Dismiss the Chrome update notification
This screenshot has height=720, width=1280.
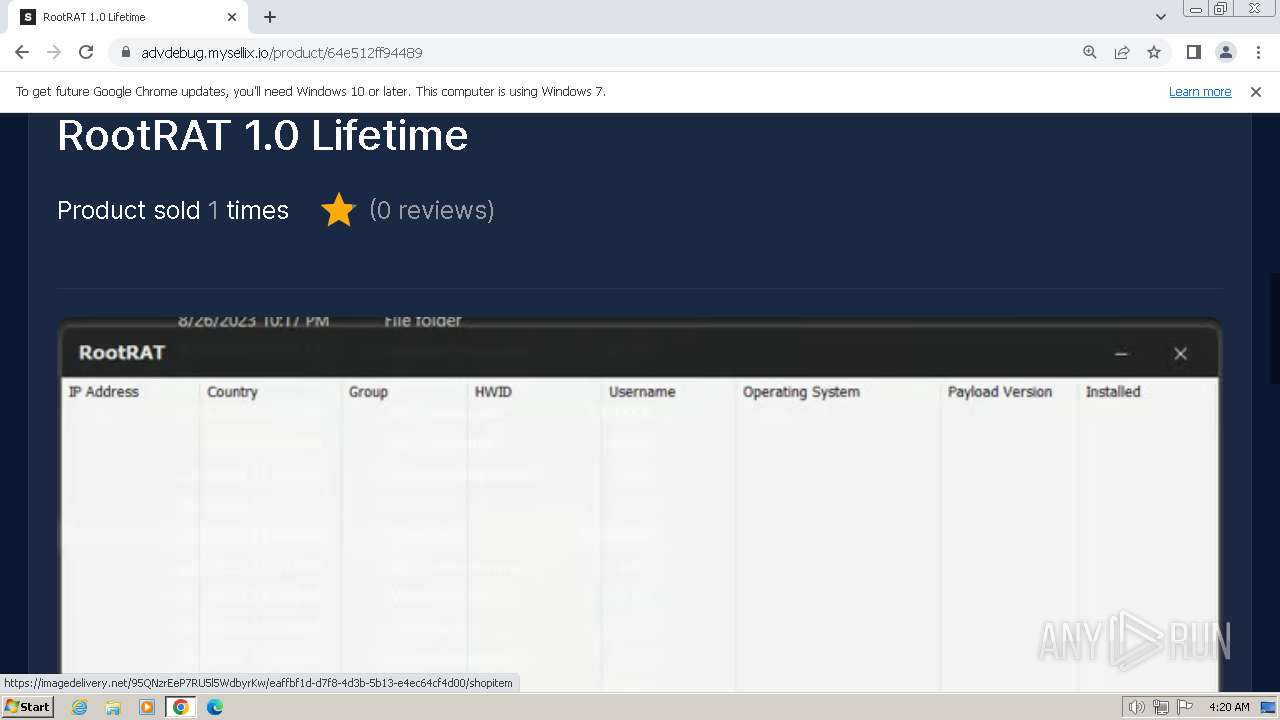point(1256,91)
